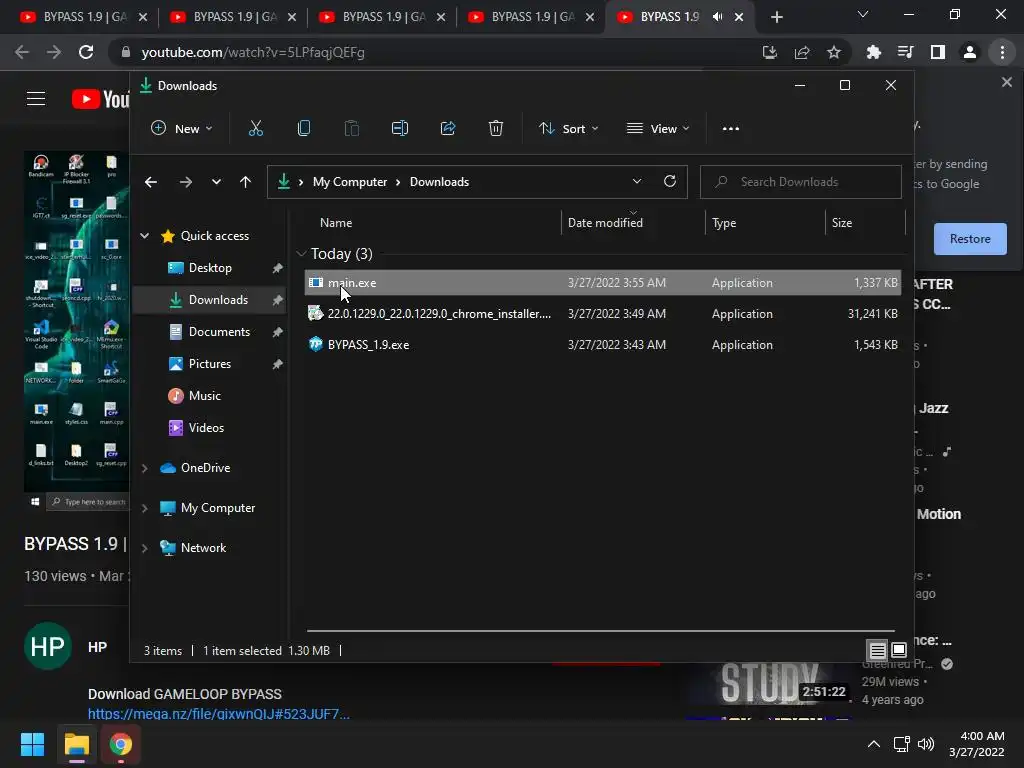
Task: Click the Paste icon in Explorer toolbar
Action: click(351, 129)
